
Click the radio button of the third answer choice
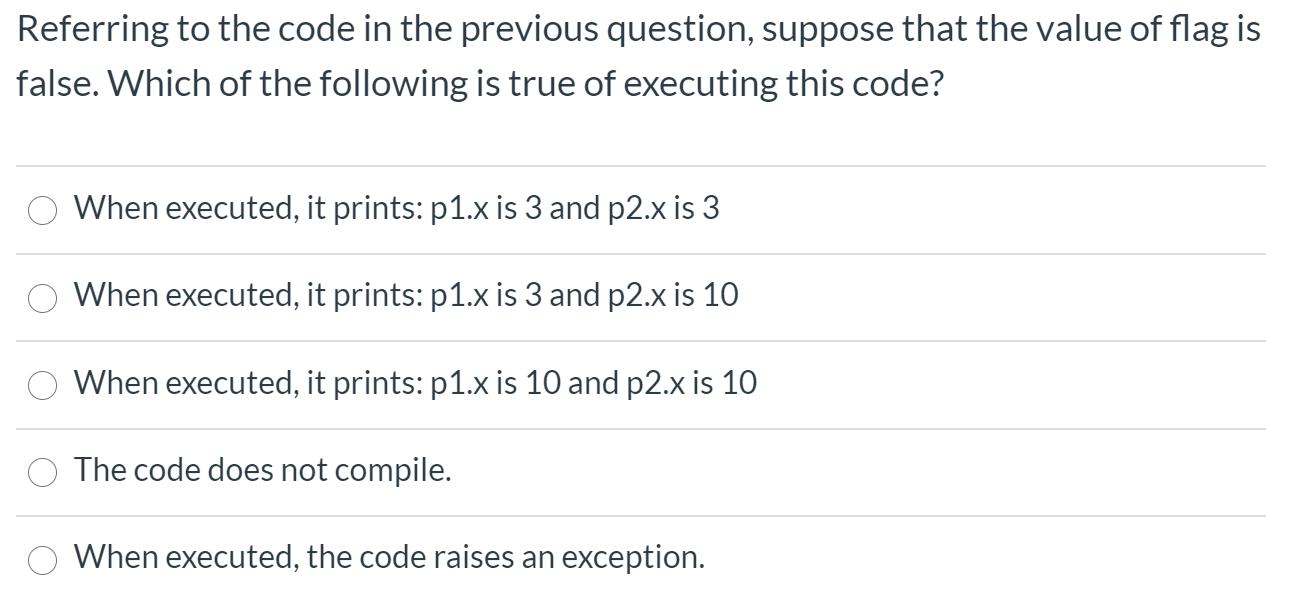42,383
